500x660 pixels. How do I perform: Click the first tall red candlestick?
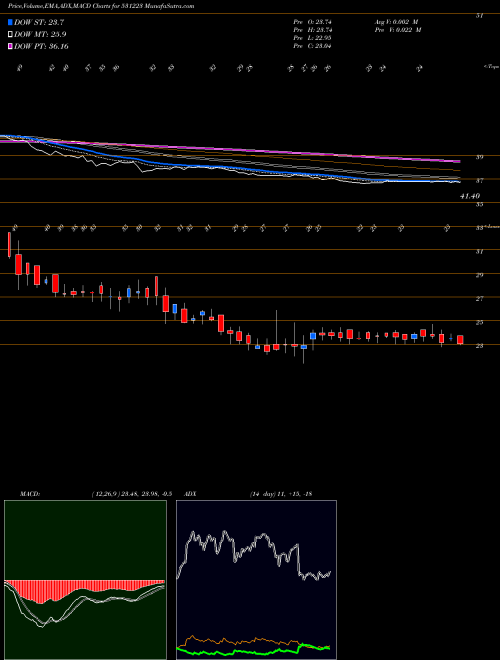(9, 245)
